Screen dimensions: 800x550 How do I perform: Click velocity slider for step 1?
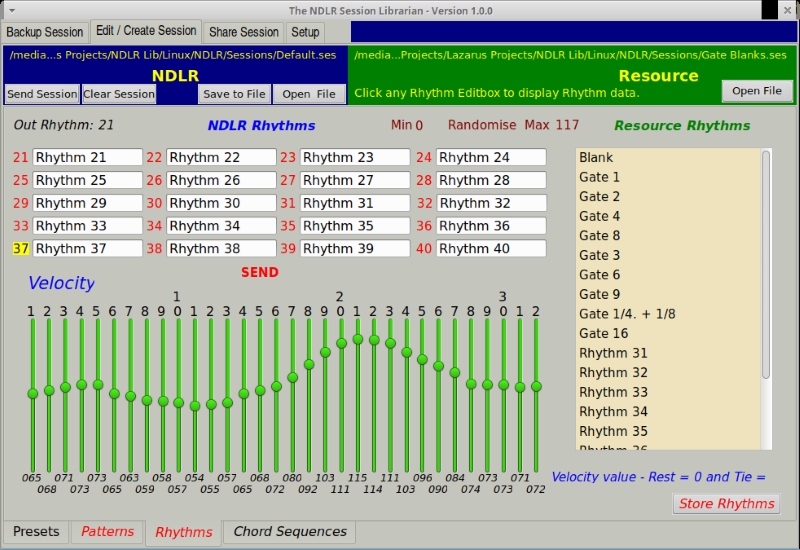pos(33,395)
